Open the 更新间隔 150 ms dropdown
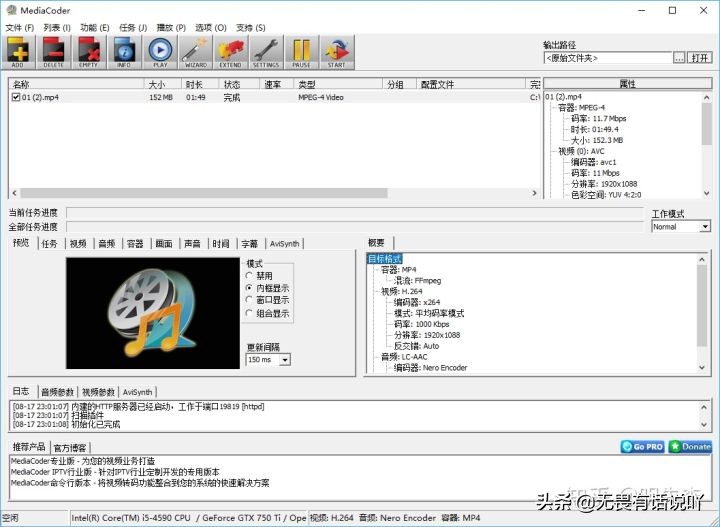The height and width of the screenshot is (527, 720). (x=268, y=359)
